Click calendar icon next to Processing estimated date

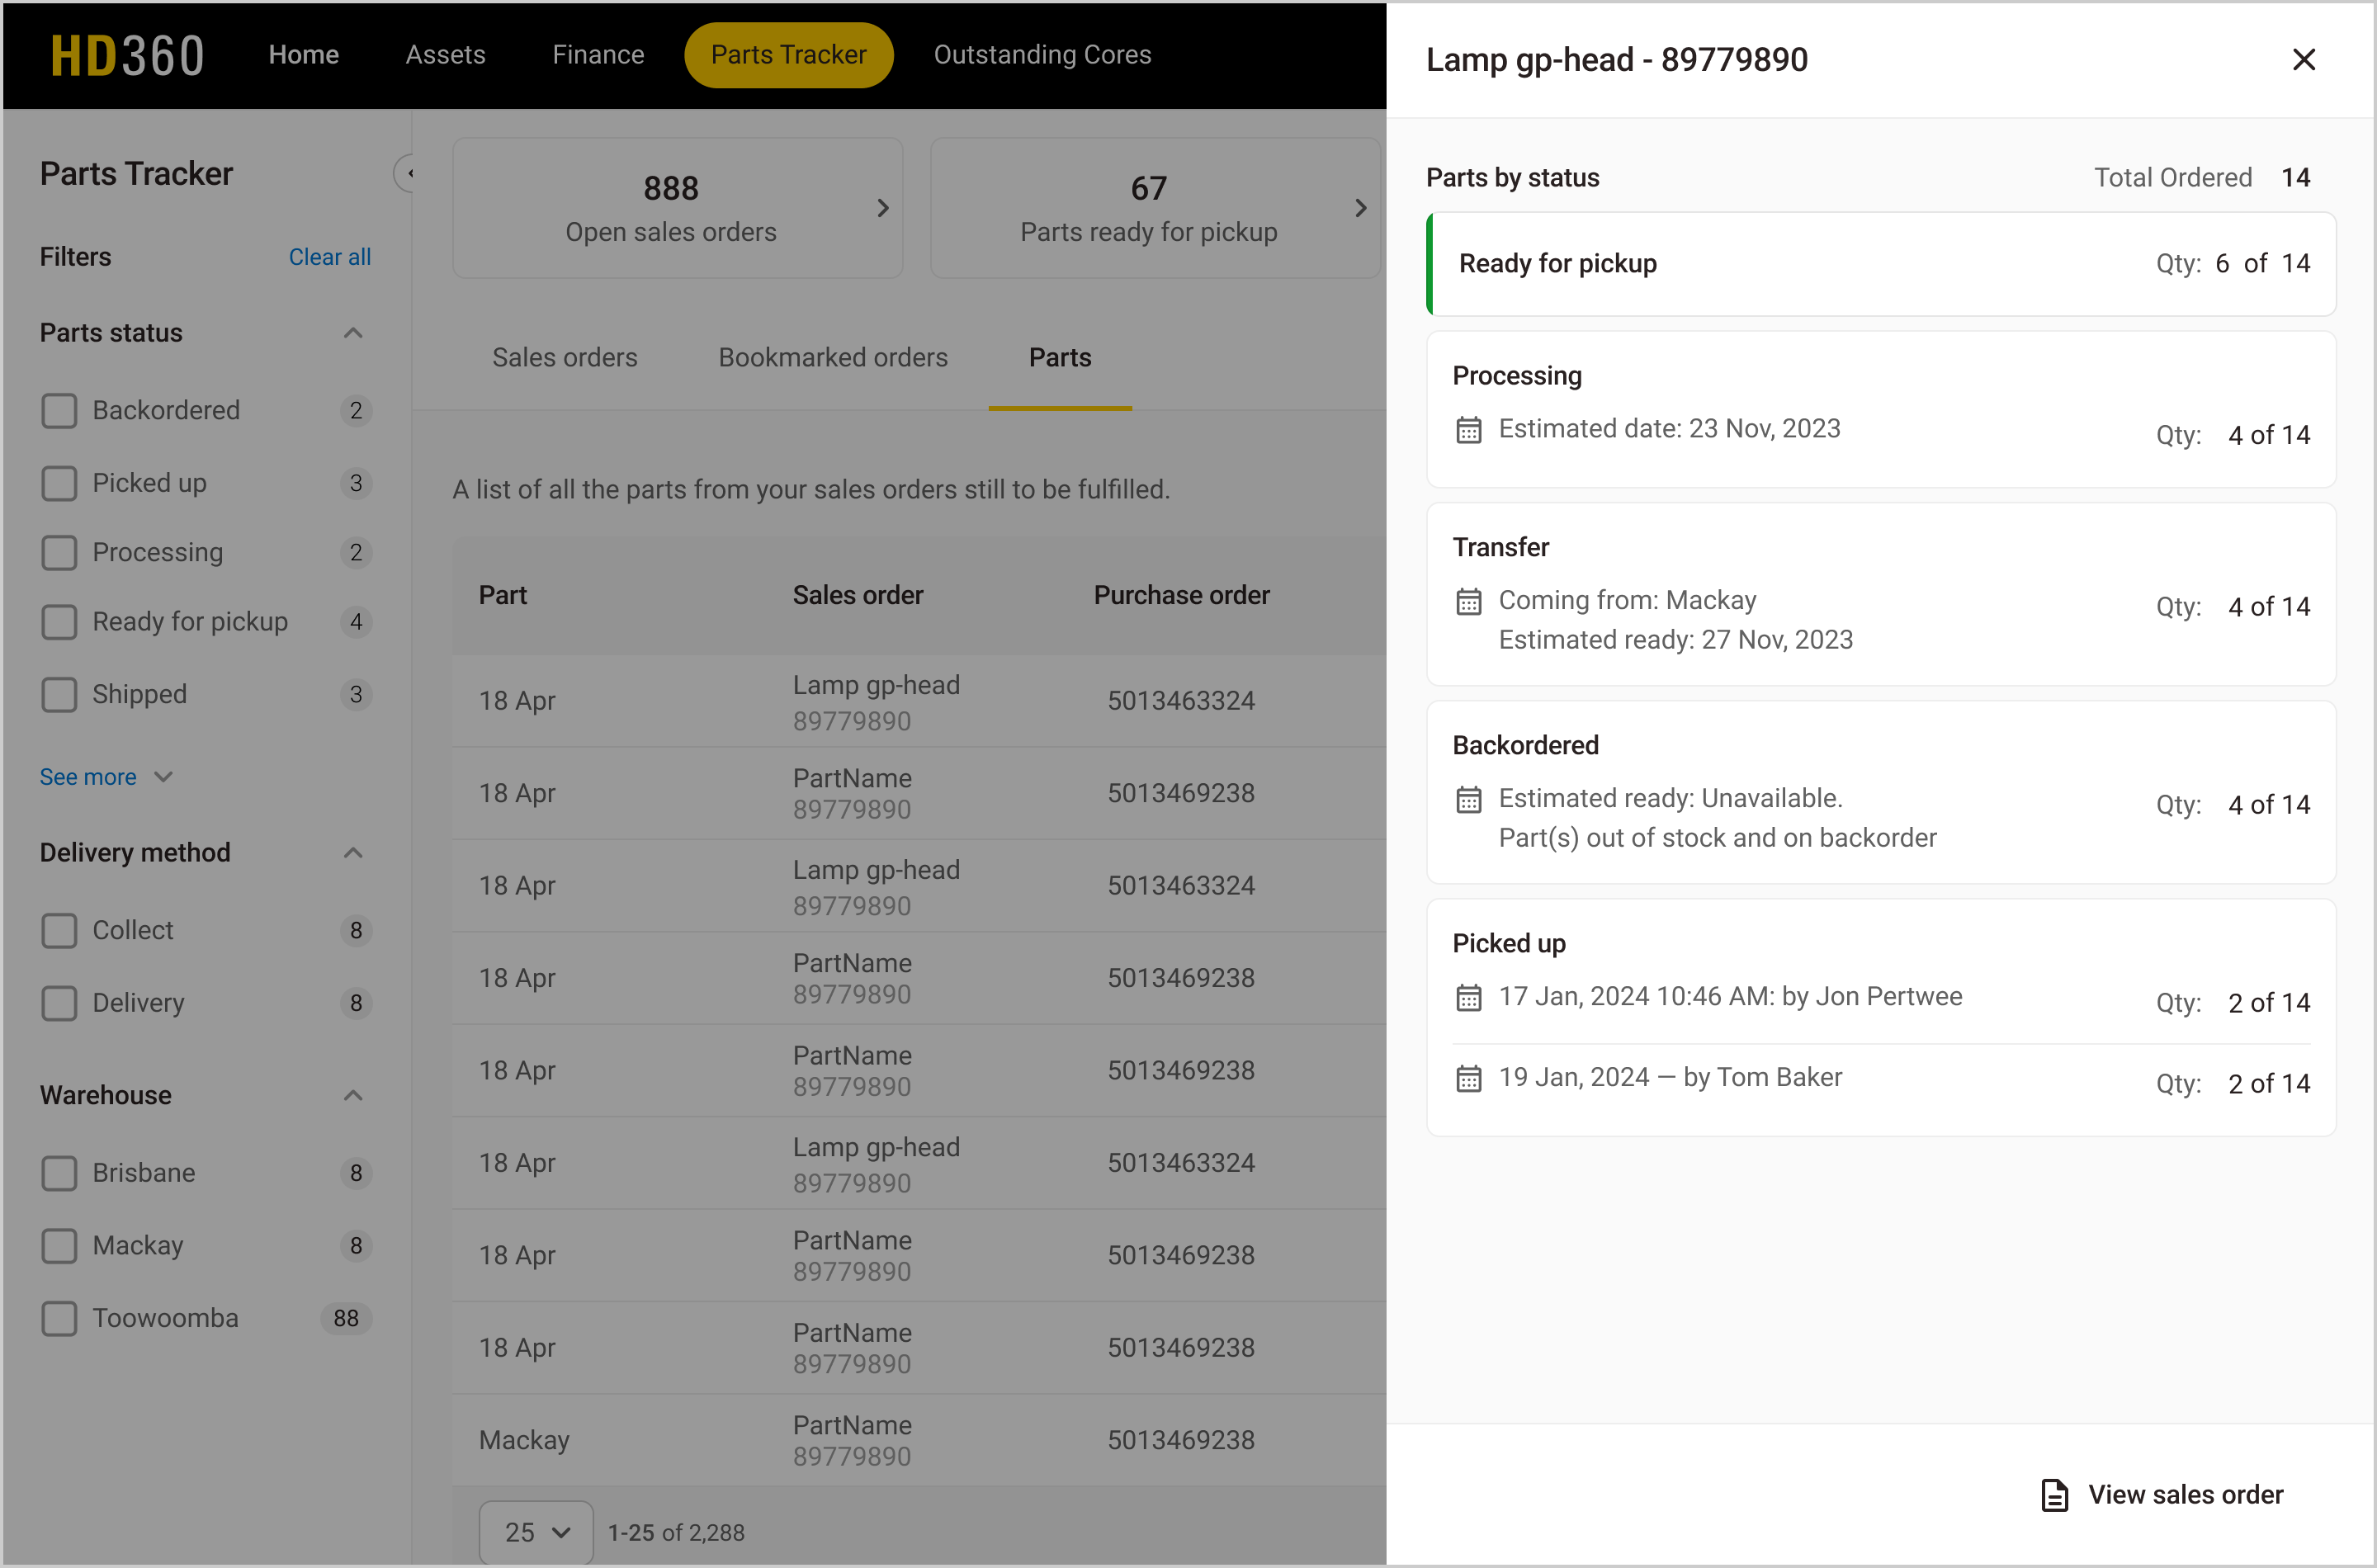tap(1468, 430)
